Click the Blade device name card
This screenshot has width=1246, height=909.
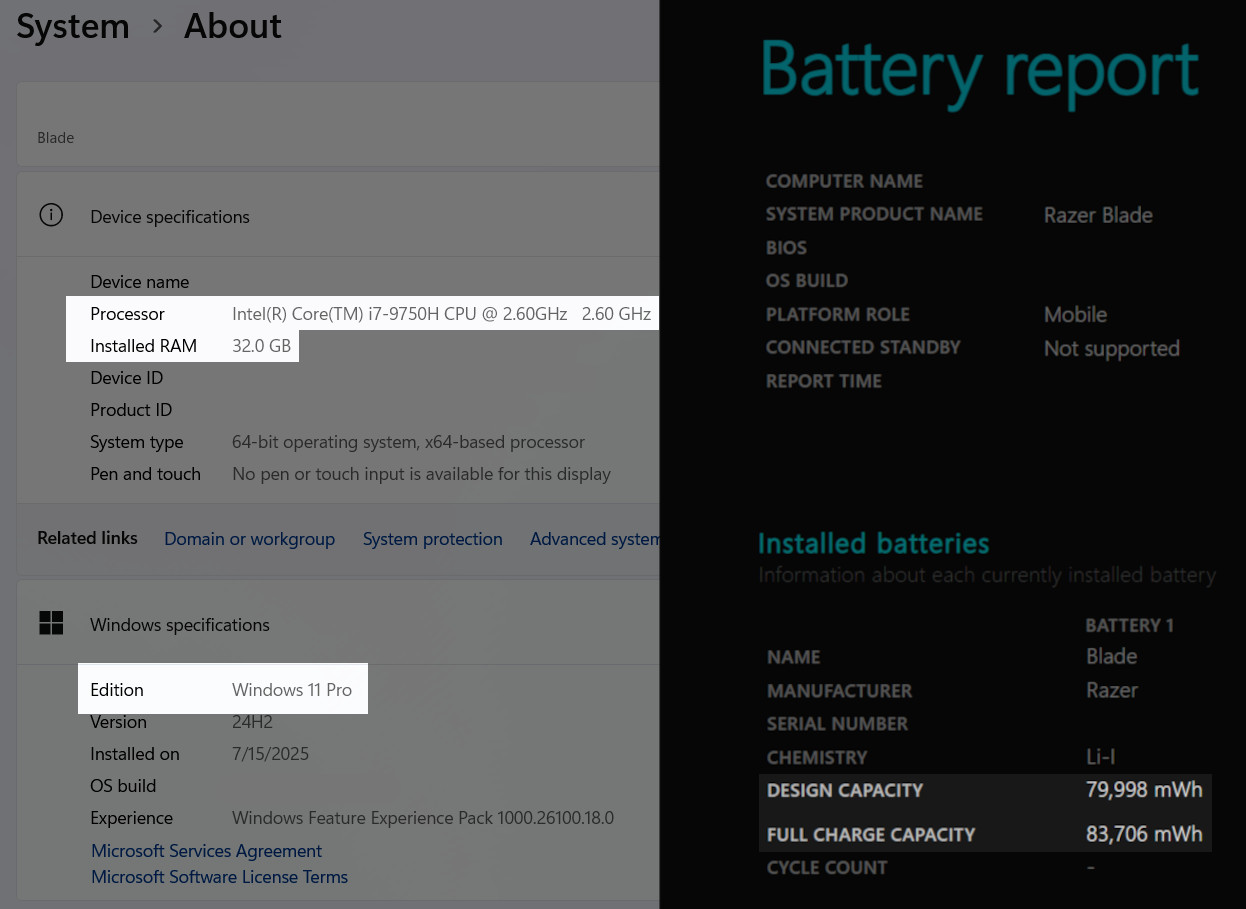pyautogui.click(x=338, y=125)
